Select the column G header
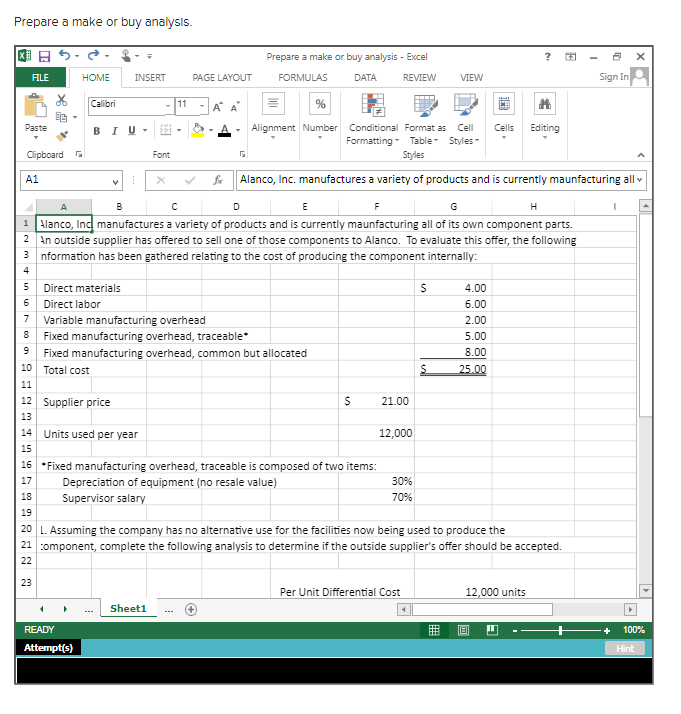Viewport: 681px width, 714px height. [x=453, y=207]
